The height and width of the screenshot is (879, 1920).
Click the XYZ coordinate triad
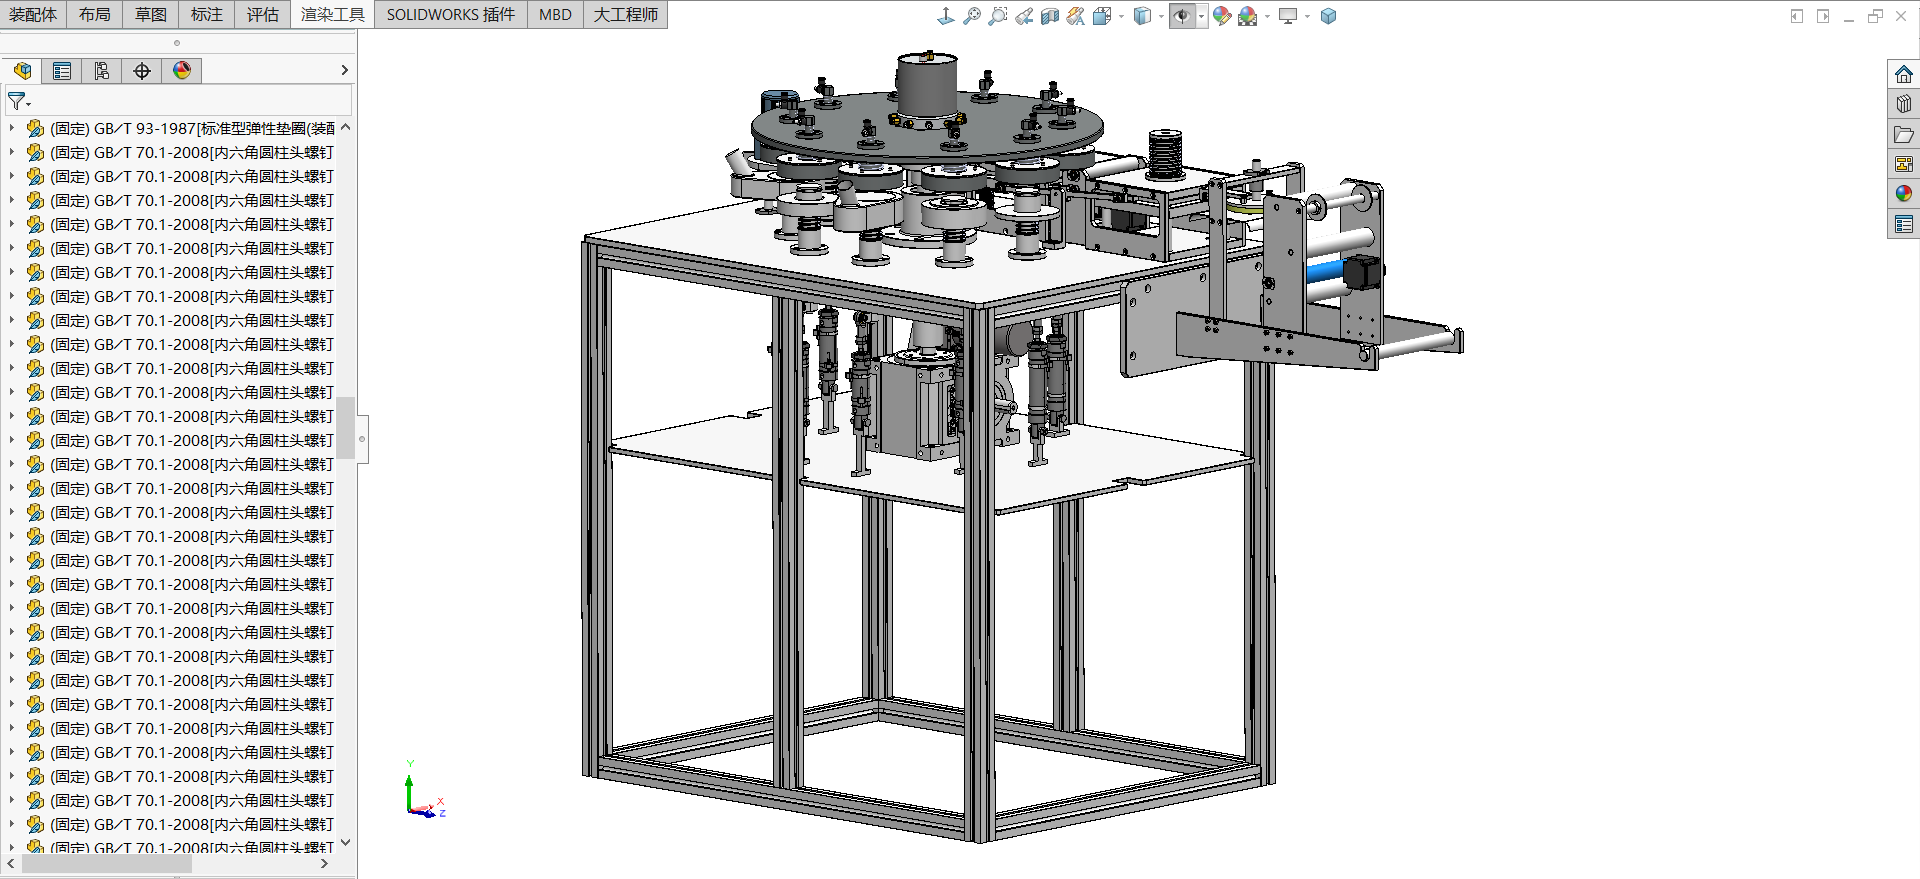[425, 790]
